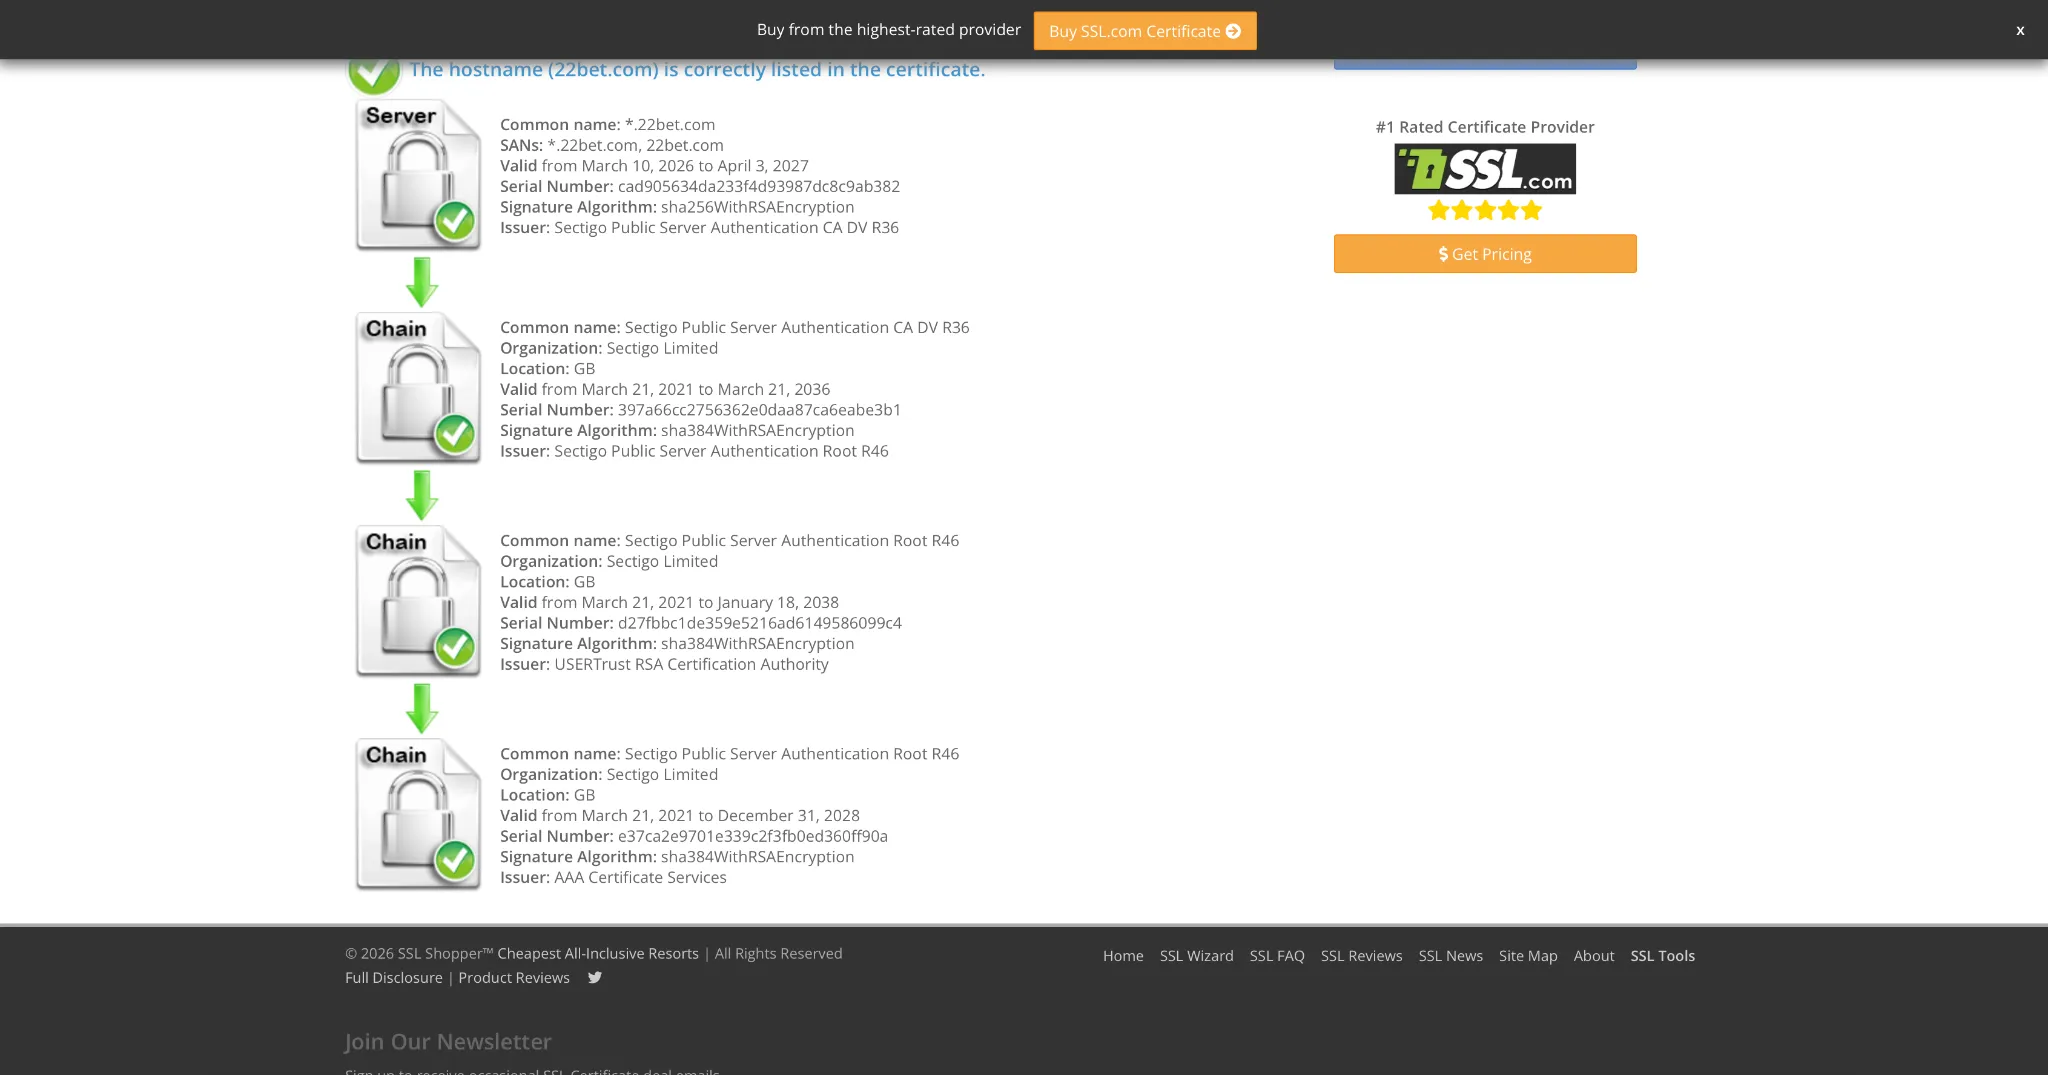The image size is (2048, 1075).
Task: Open the SSL News footer link
Action: click(1451, 956)
